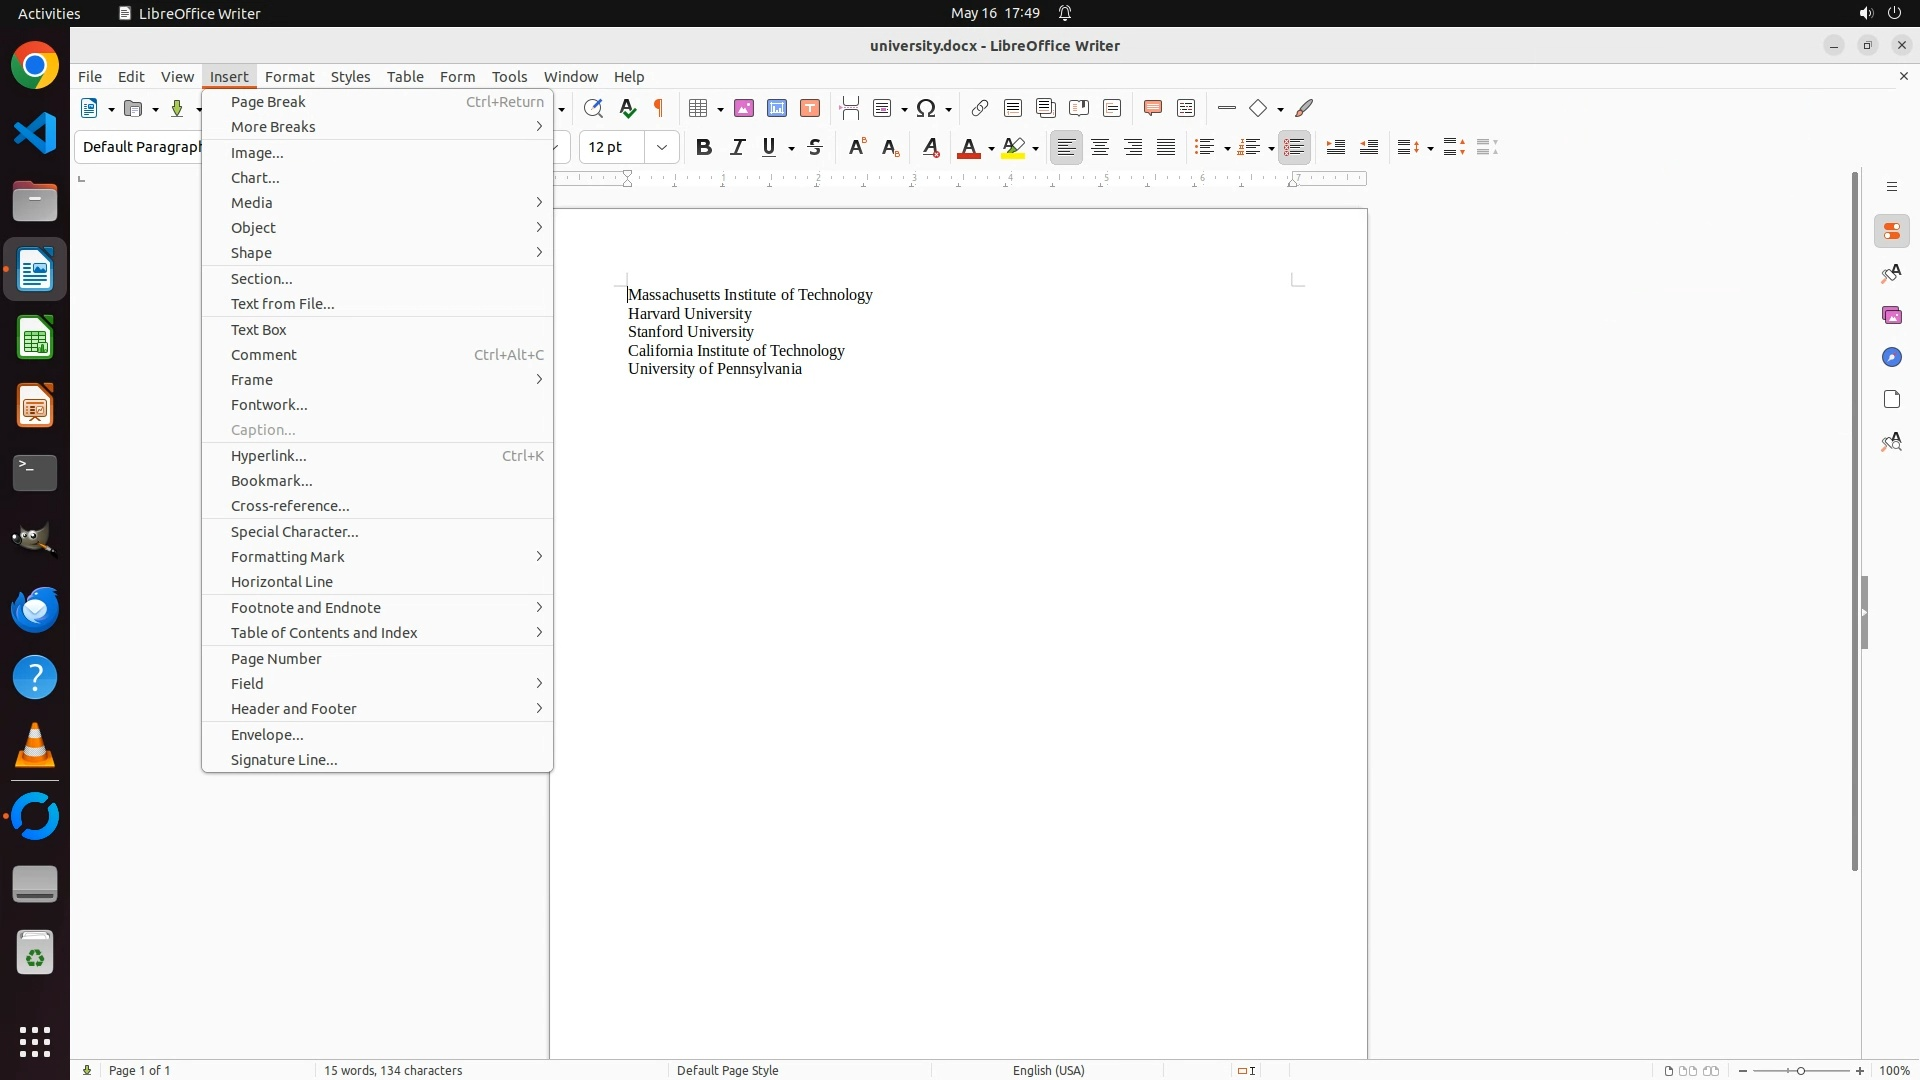Image resolution: width=1920 pixels, height=1080 pixels.
Task: Toggle Bold formatting button
Action: 704,148
